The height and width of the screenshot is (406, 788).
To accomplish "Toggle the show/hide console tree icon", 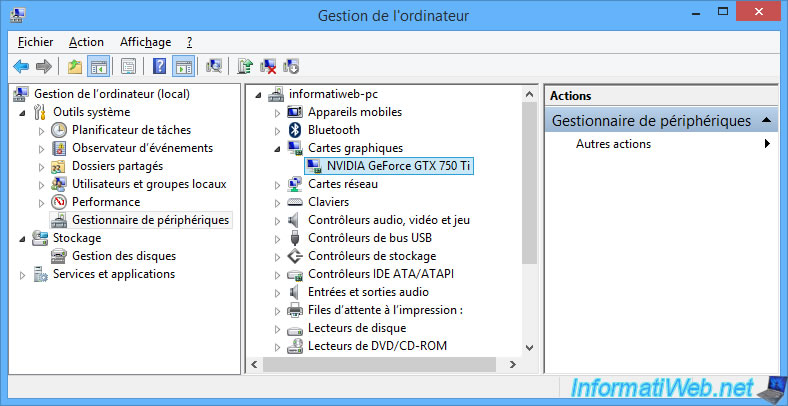I will coord(98,66).
